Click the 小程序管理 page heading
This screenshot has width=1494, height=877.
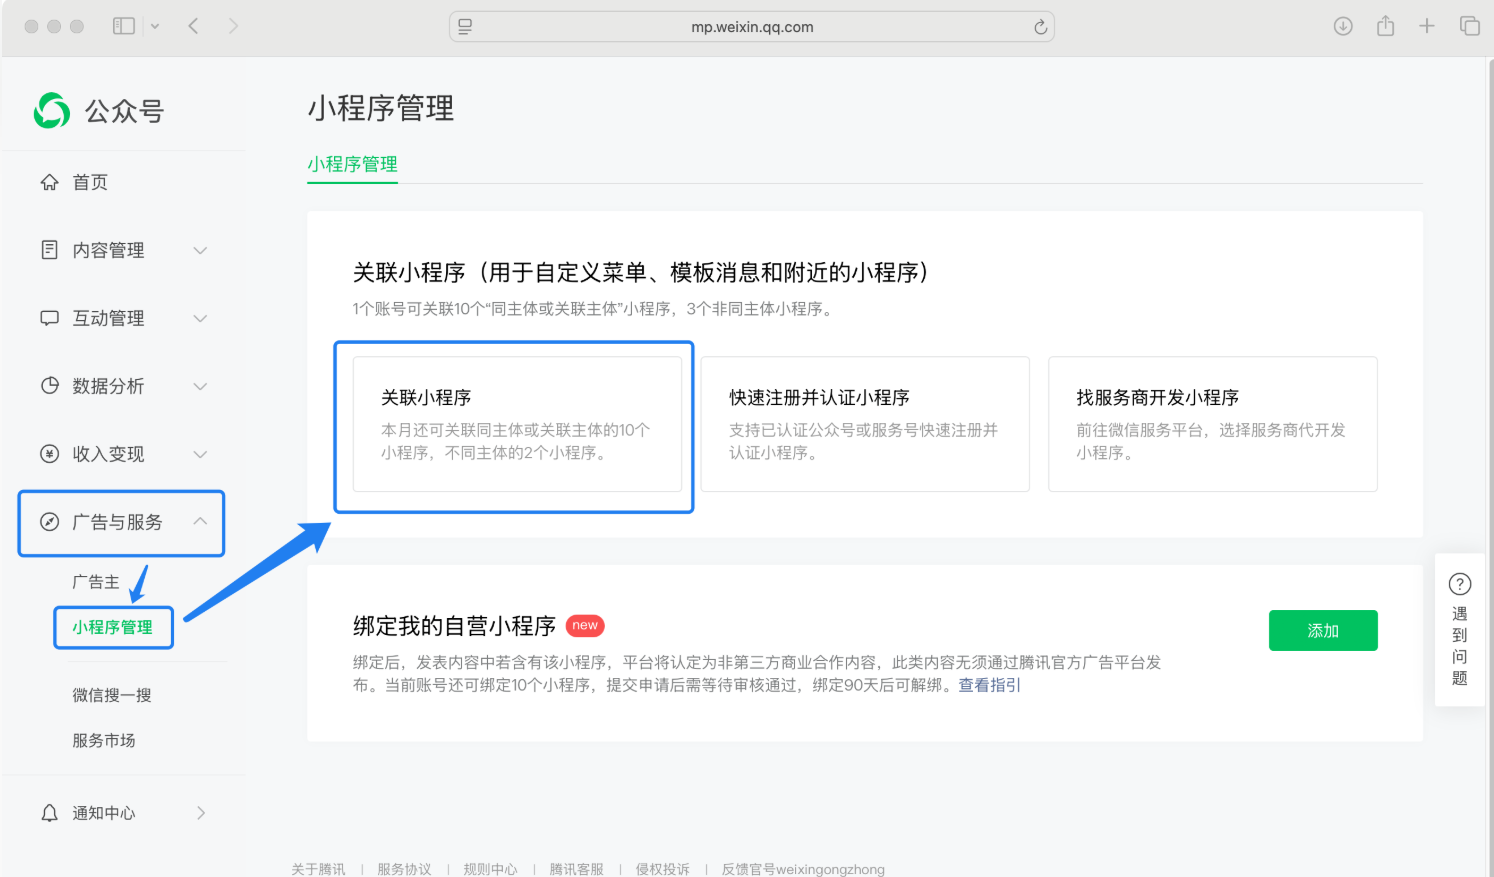pyautogui.click(x=381, y=108)
